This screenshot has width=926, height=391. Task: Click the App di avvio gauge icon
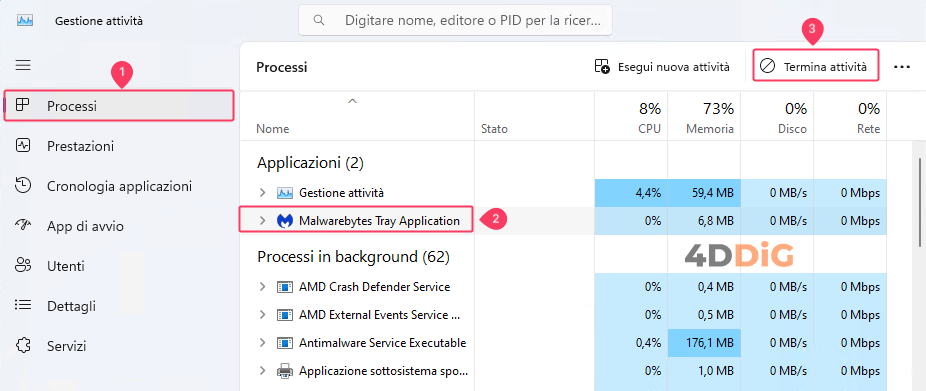point(22,225)
